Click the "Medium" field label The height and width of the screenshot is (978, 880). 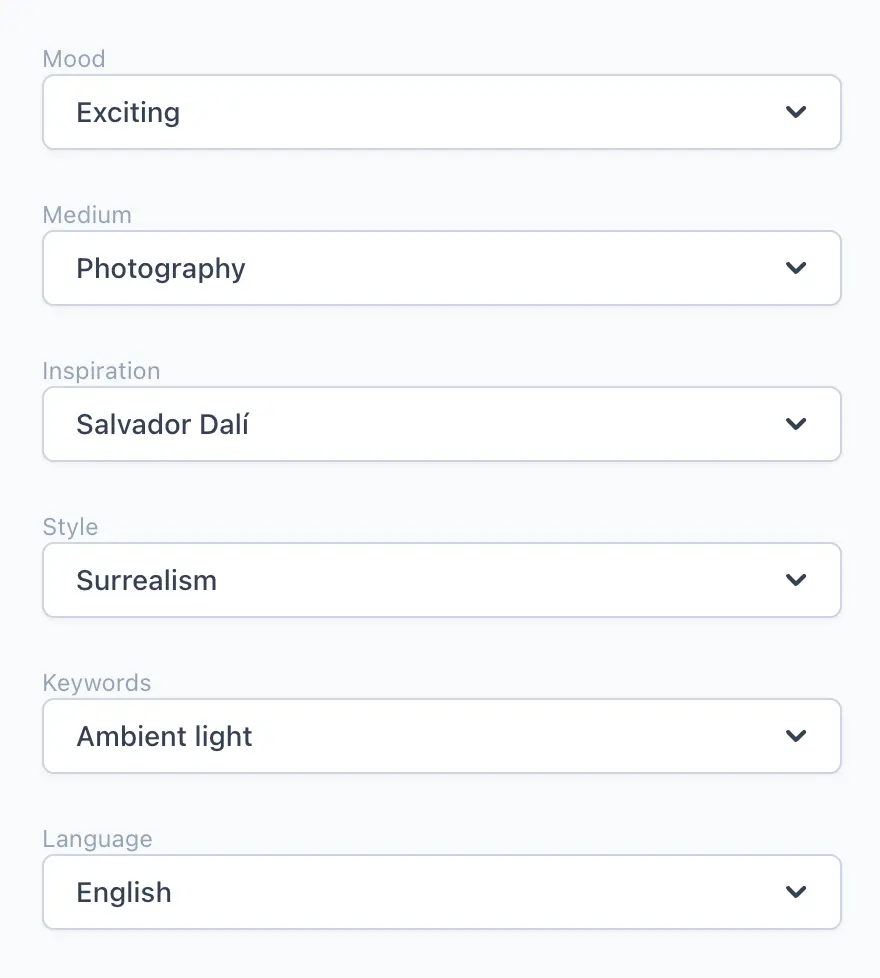(x=87, y=215)
